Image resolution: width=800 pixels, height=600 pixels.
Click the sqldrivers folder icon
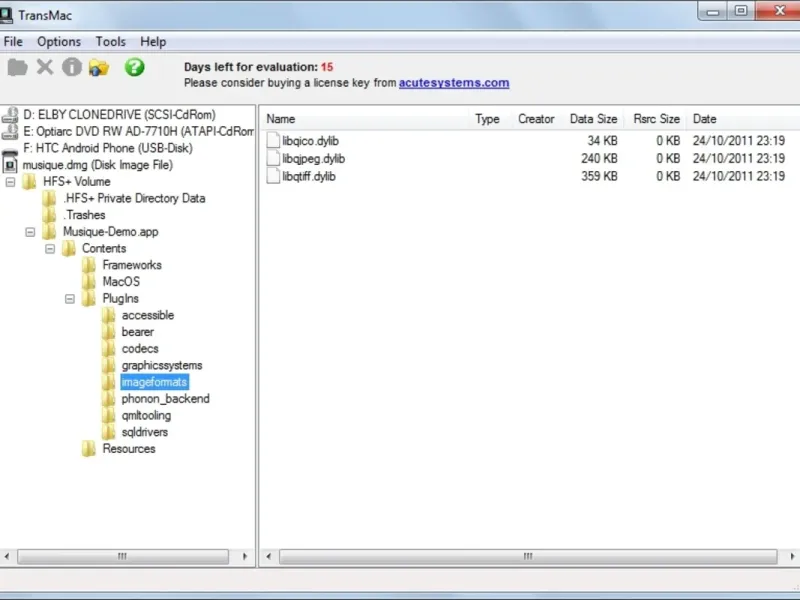pyautogui.click(x=108, y=432)
